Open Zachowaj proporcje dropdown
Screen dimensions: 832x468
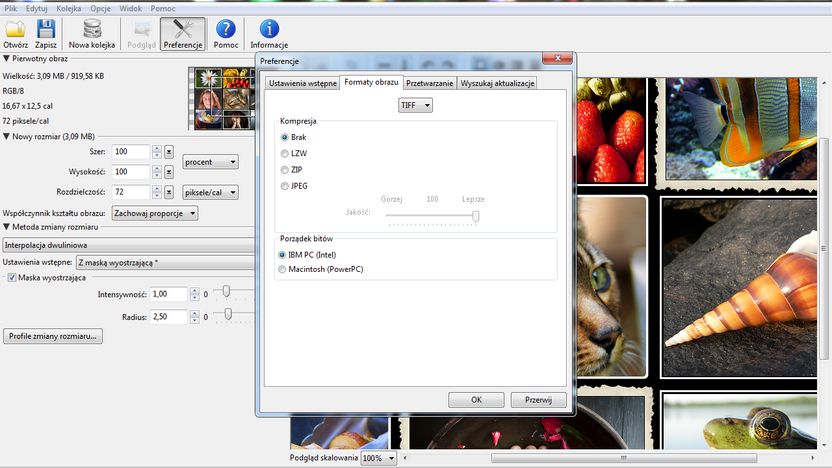154,213
